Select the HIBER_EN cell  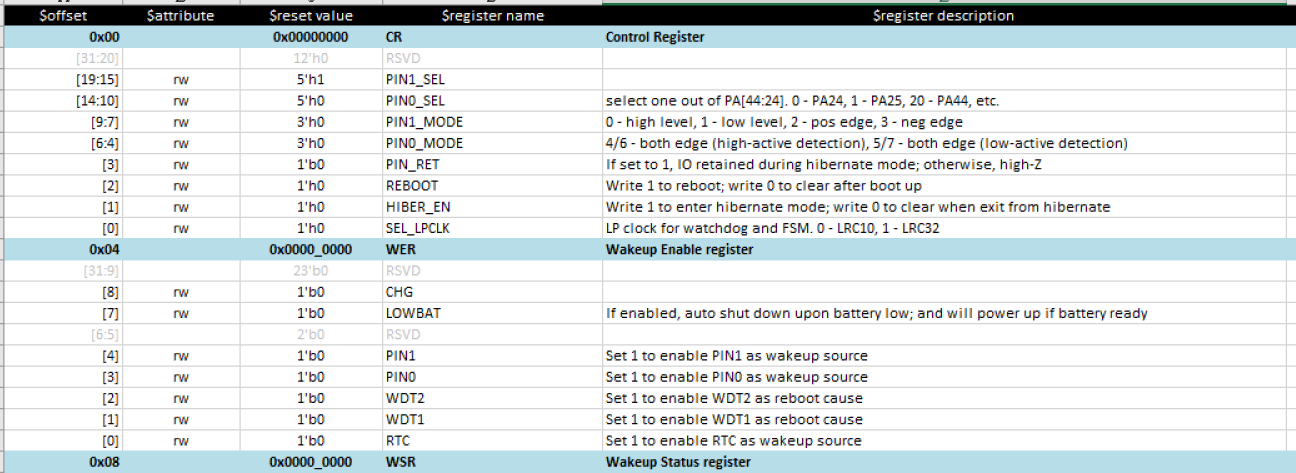click(414, 207)
